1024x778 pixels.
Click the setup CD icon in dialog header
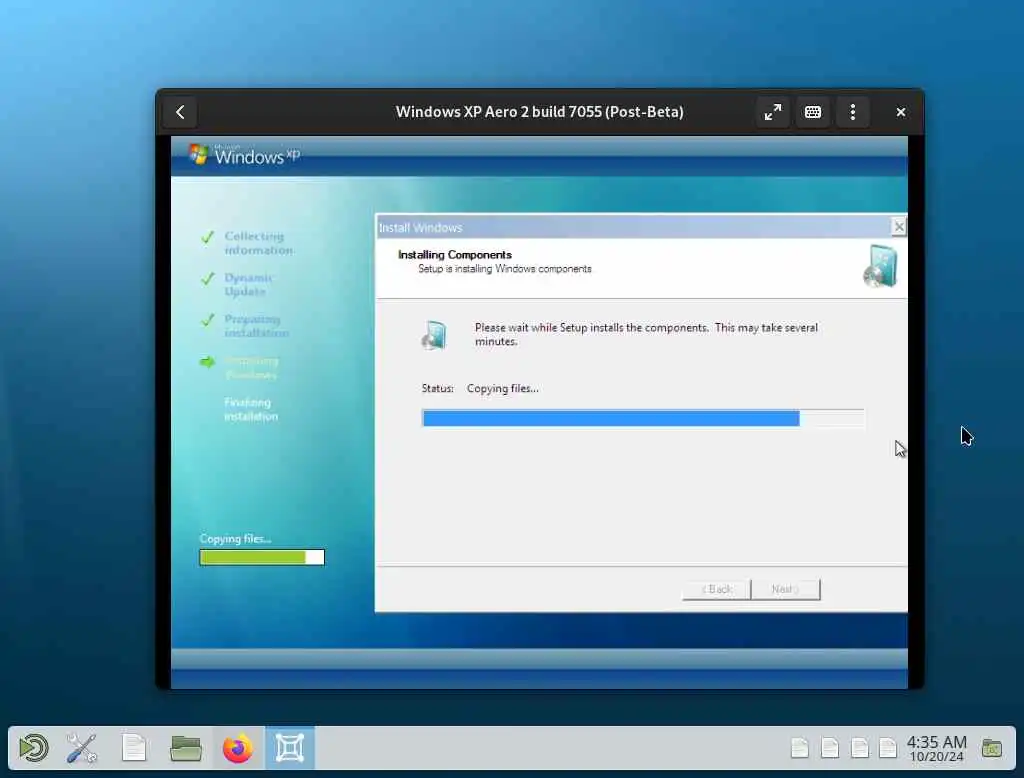[x=880, y=266]
